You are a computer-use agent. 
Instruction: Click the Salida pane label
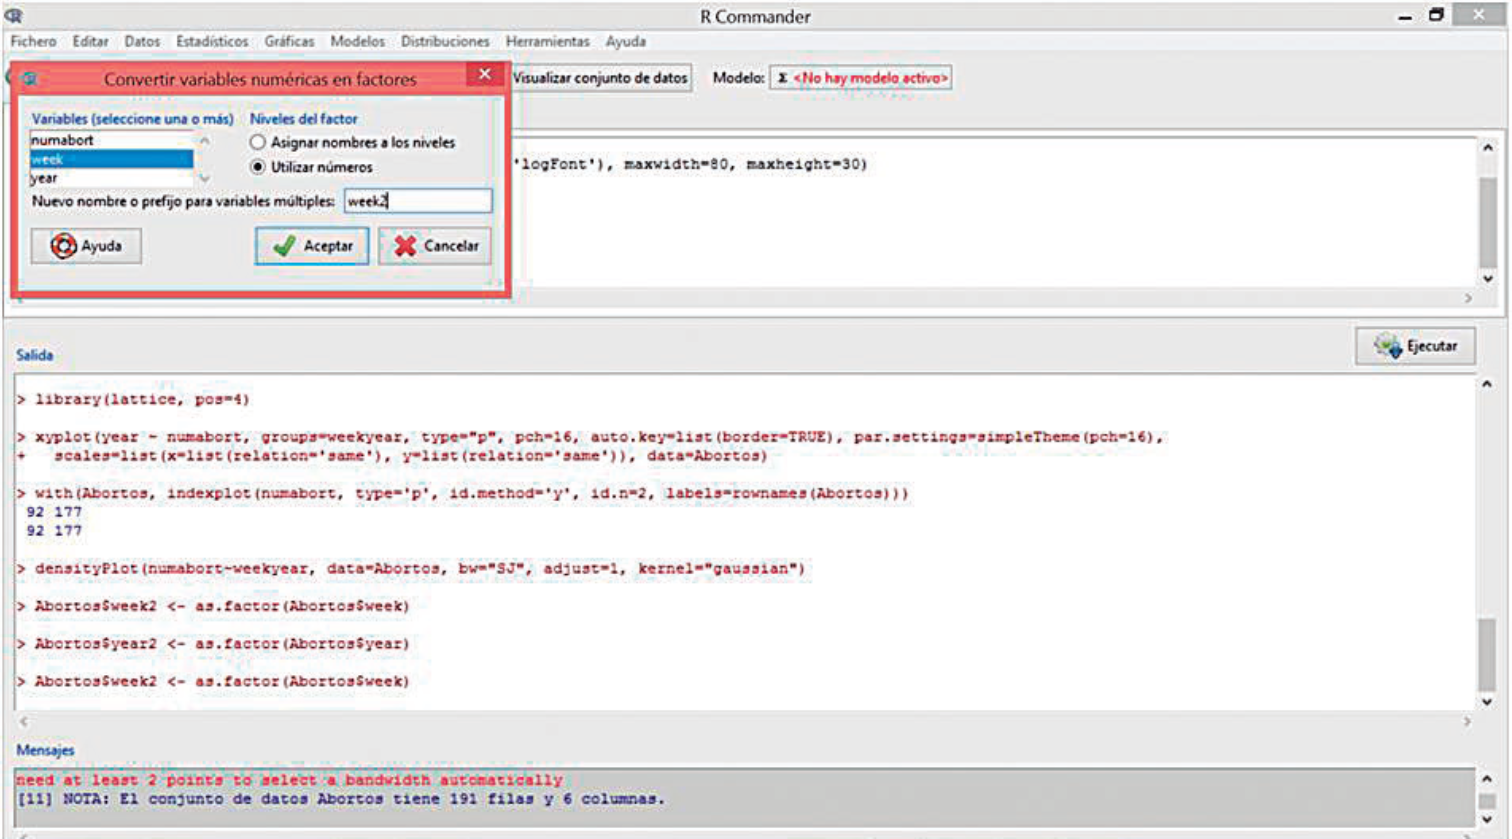(35, 355)
